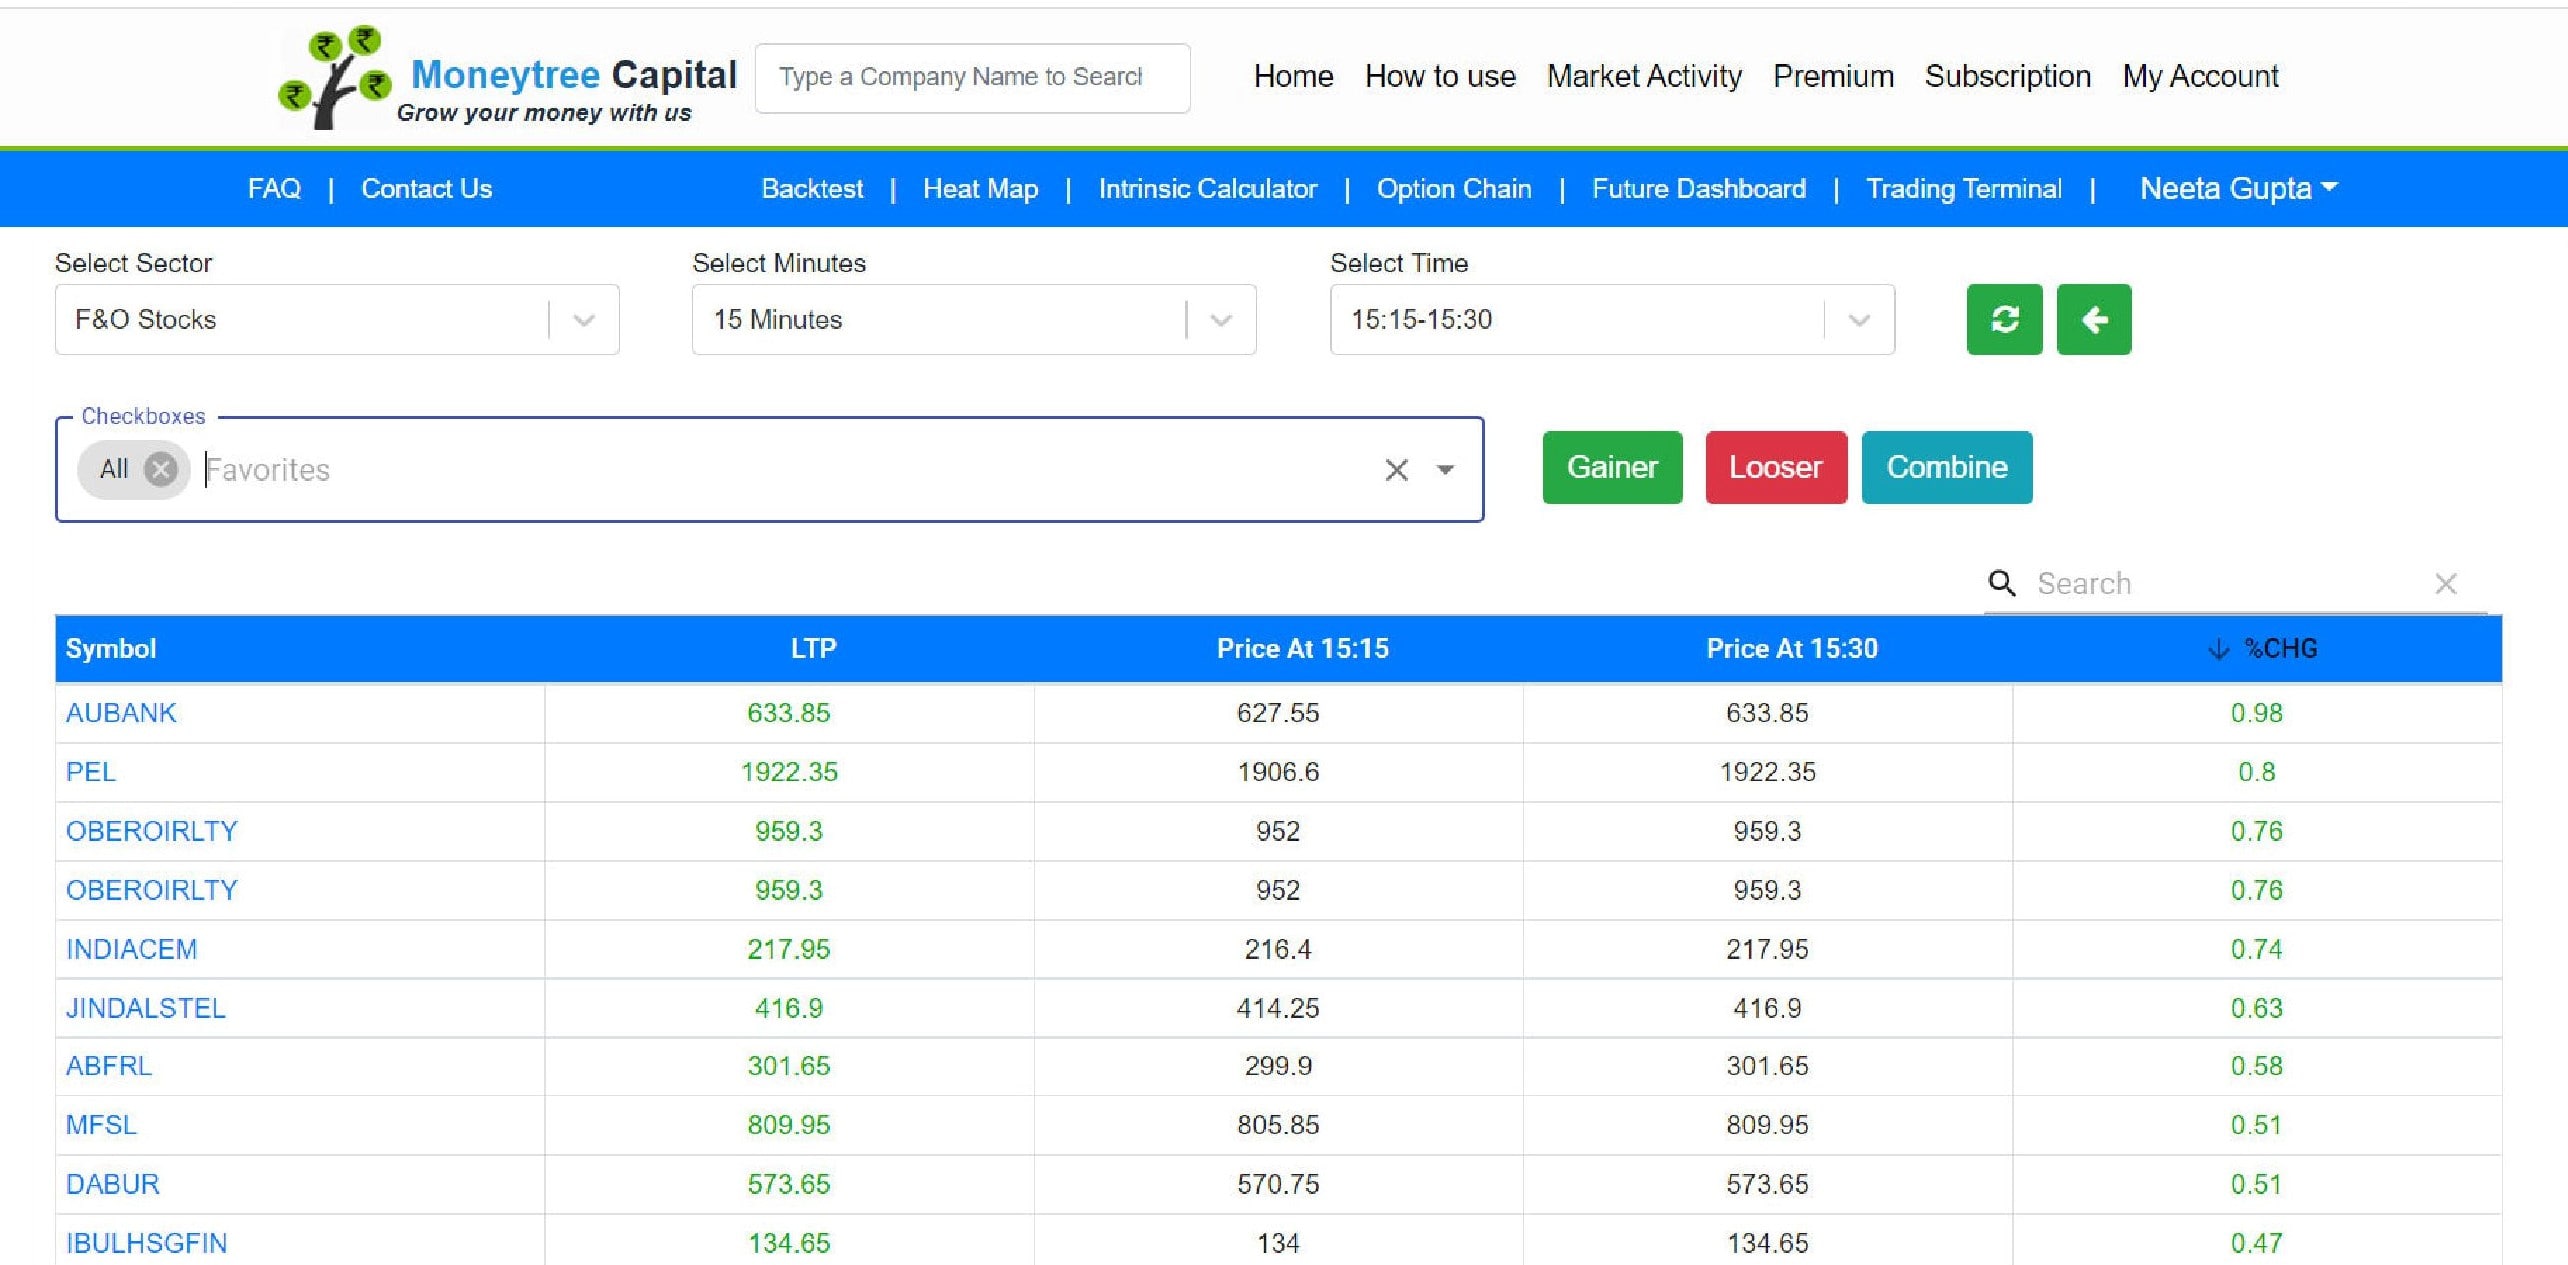Click the DABUR price 570.75
The width and height of the screenshot is (2568, 1265).
point(1278,1184)
